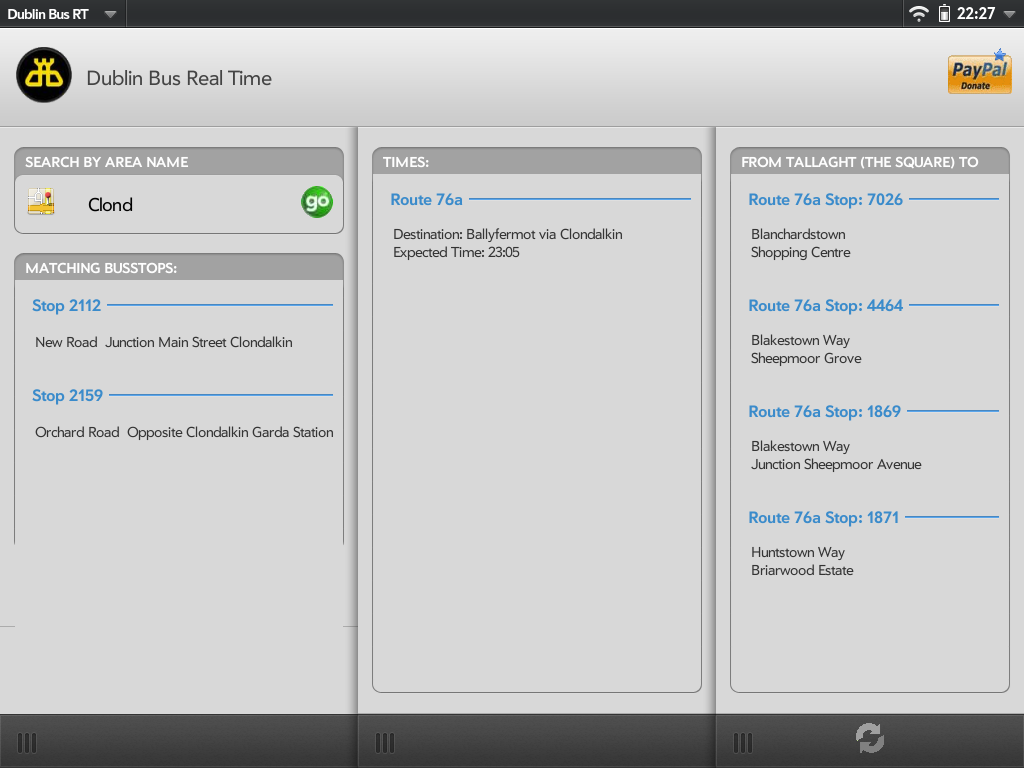Open system menu arrow beside the clock

point(1008,14)
